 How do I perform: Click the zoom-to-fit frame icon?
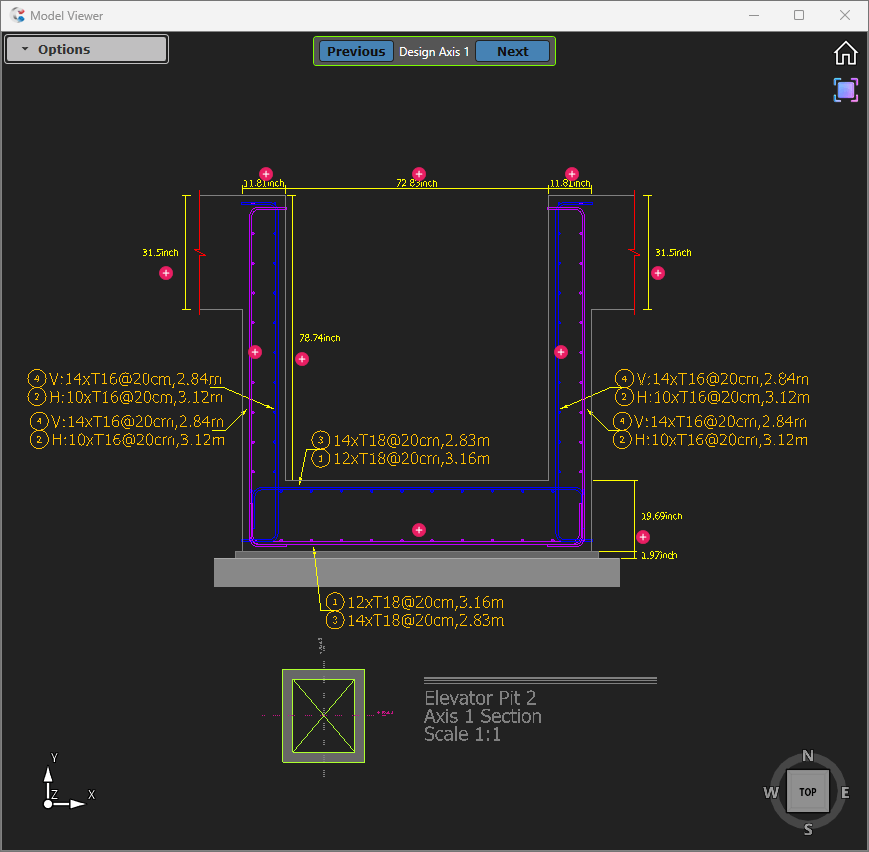pos(846,90)
